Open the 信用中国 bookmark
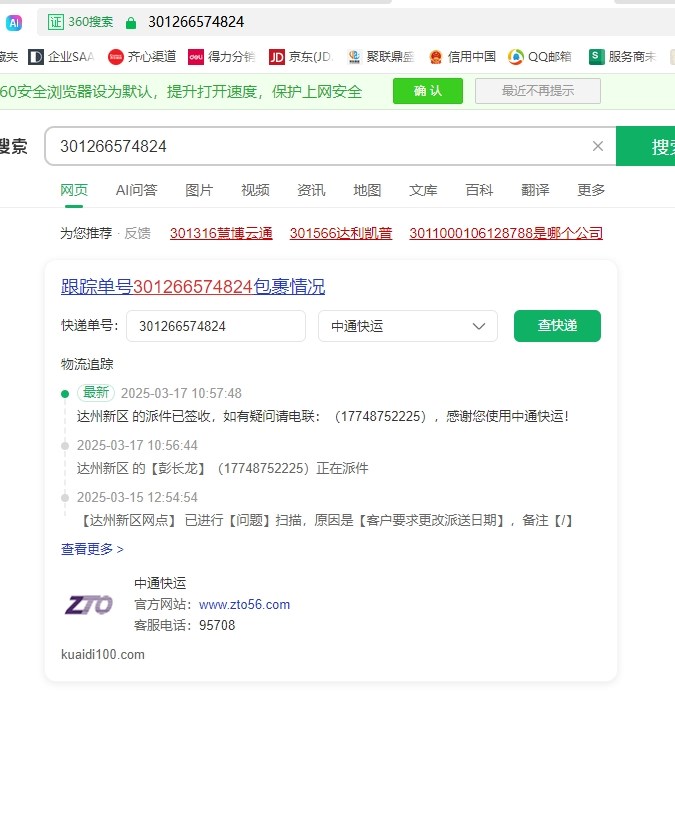675x836 pixels. pos(462,57)
